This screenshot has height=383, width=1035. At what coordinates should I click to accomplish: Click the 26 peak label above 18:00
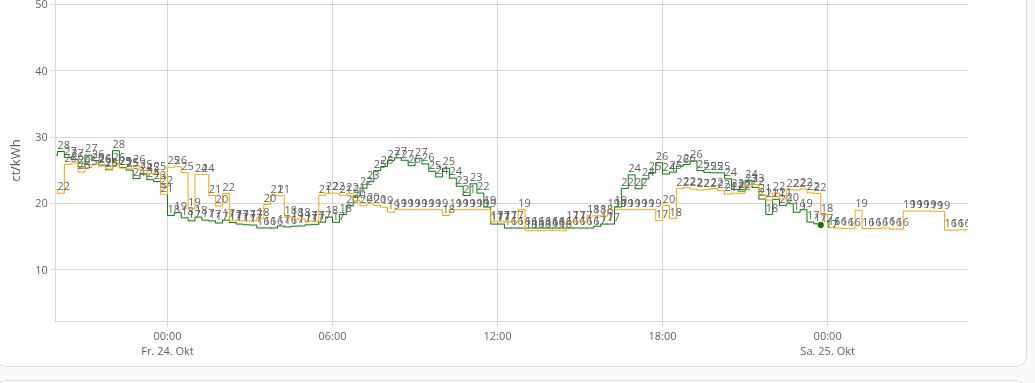click(x=662, y=157)
